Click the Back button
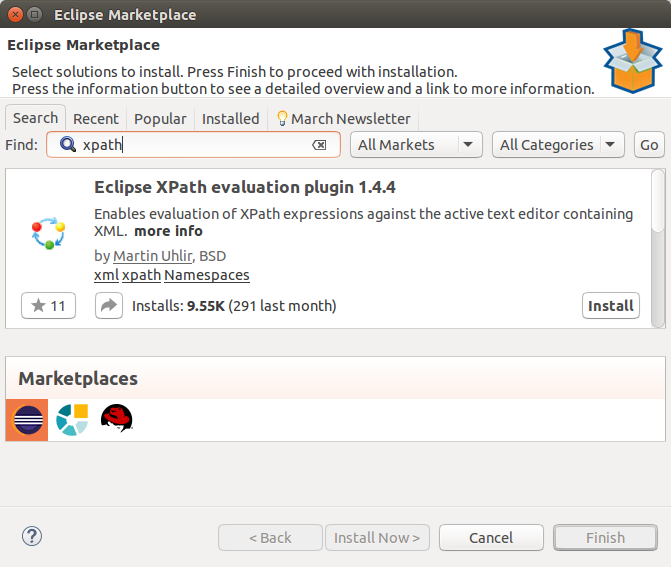671x567 pixels. click(270, 537)
